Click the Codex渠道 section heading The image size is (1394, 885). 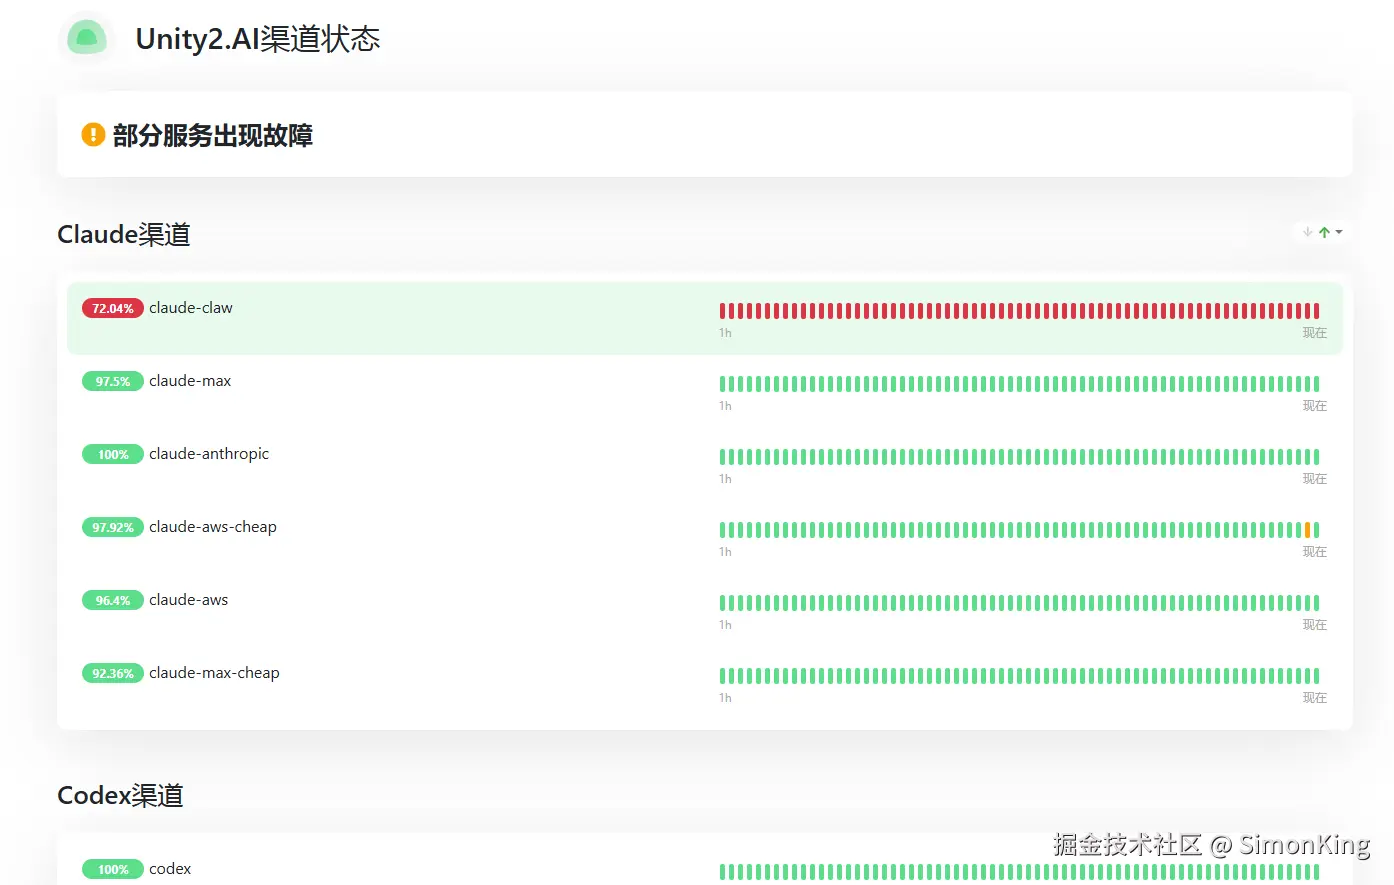click(x=120, y=795)
